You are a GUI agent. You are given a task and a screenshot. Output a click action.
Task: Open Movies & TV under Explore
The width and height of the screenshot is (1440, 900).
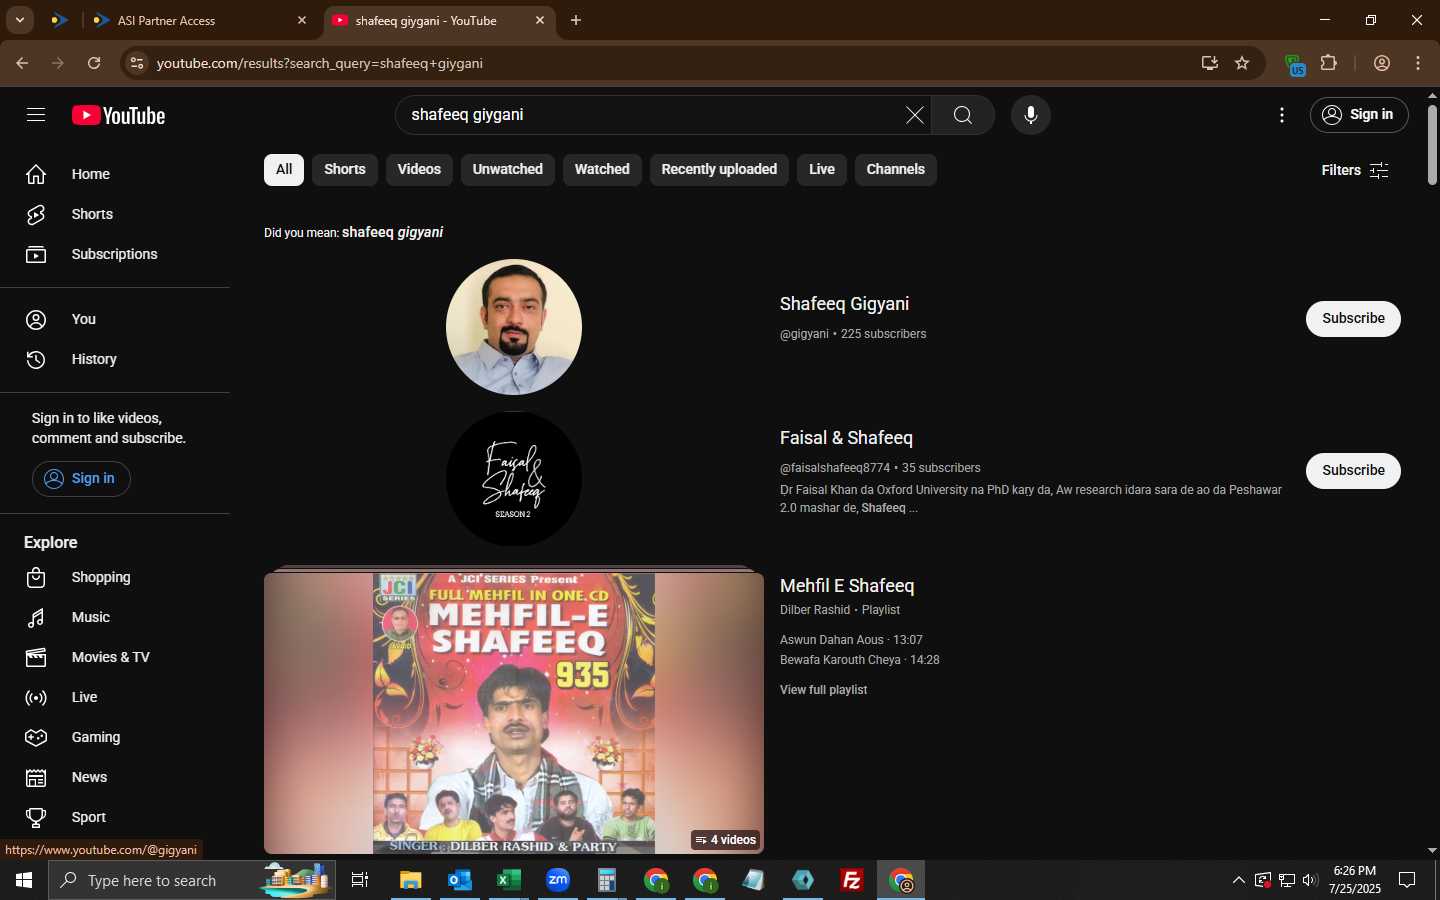pos(115,657)
